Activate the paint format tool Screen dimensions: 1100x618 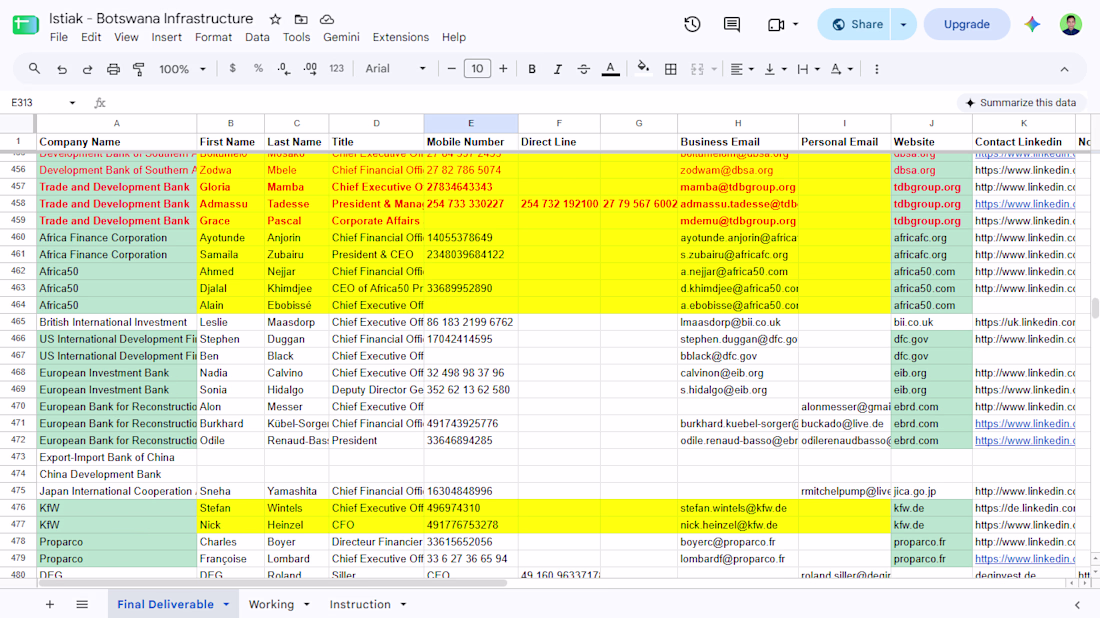pos(139,69)
